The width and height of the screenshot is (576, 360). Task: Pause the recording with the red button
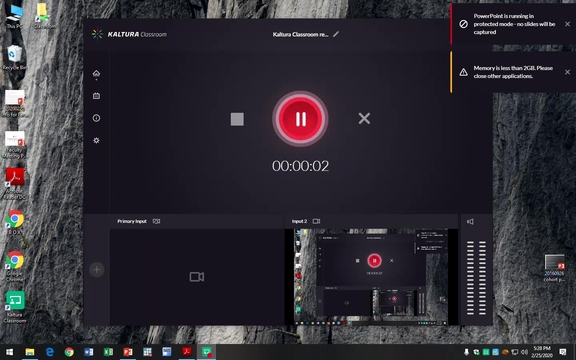pos(300,119)
